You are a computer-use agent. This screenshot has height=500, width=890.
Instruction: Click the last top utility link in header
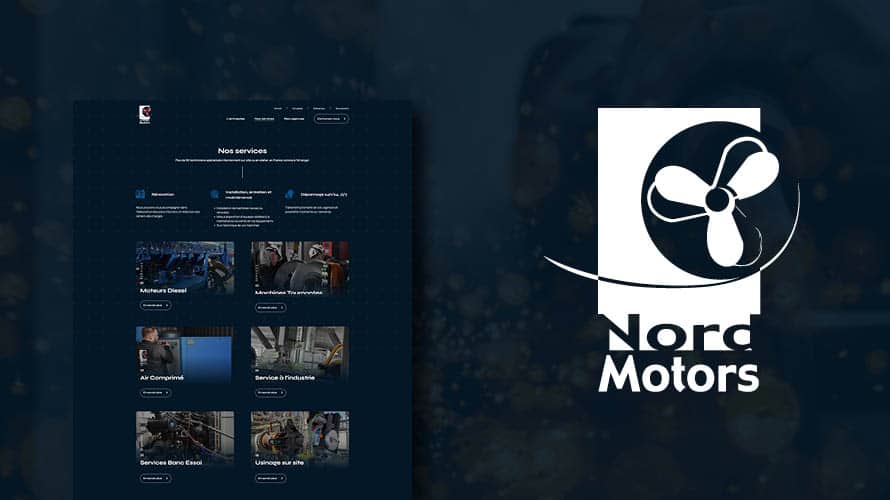point(342,108)
